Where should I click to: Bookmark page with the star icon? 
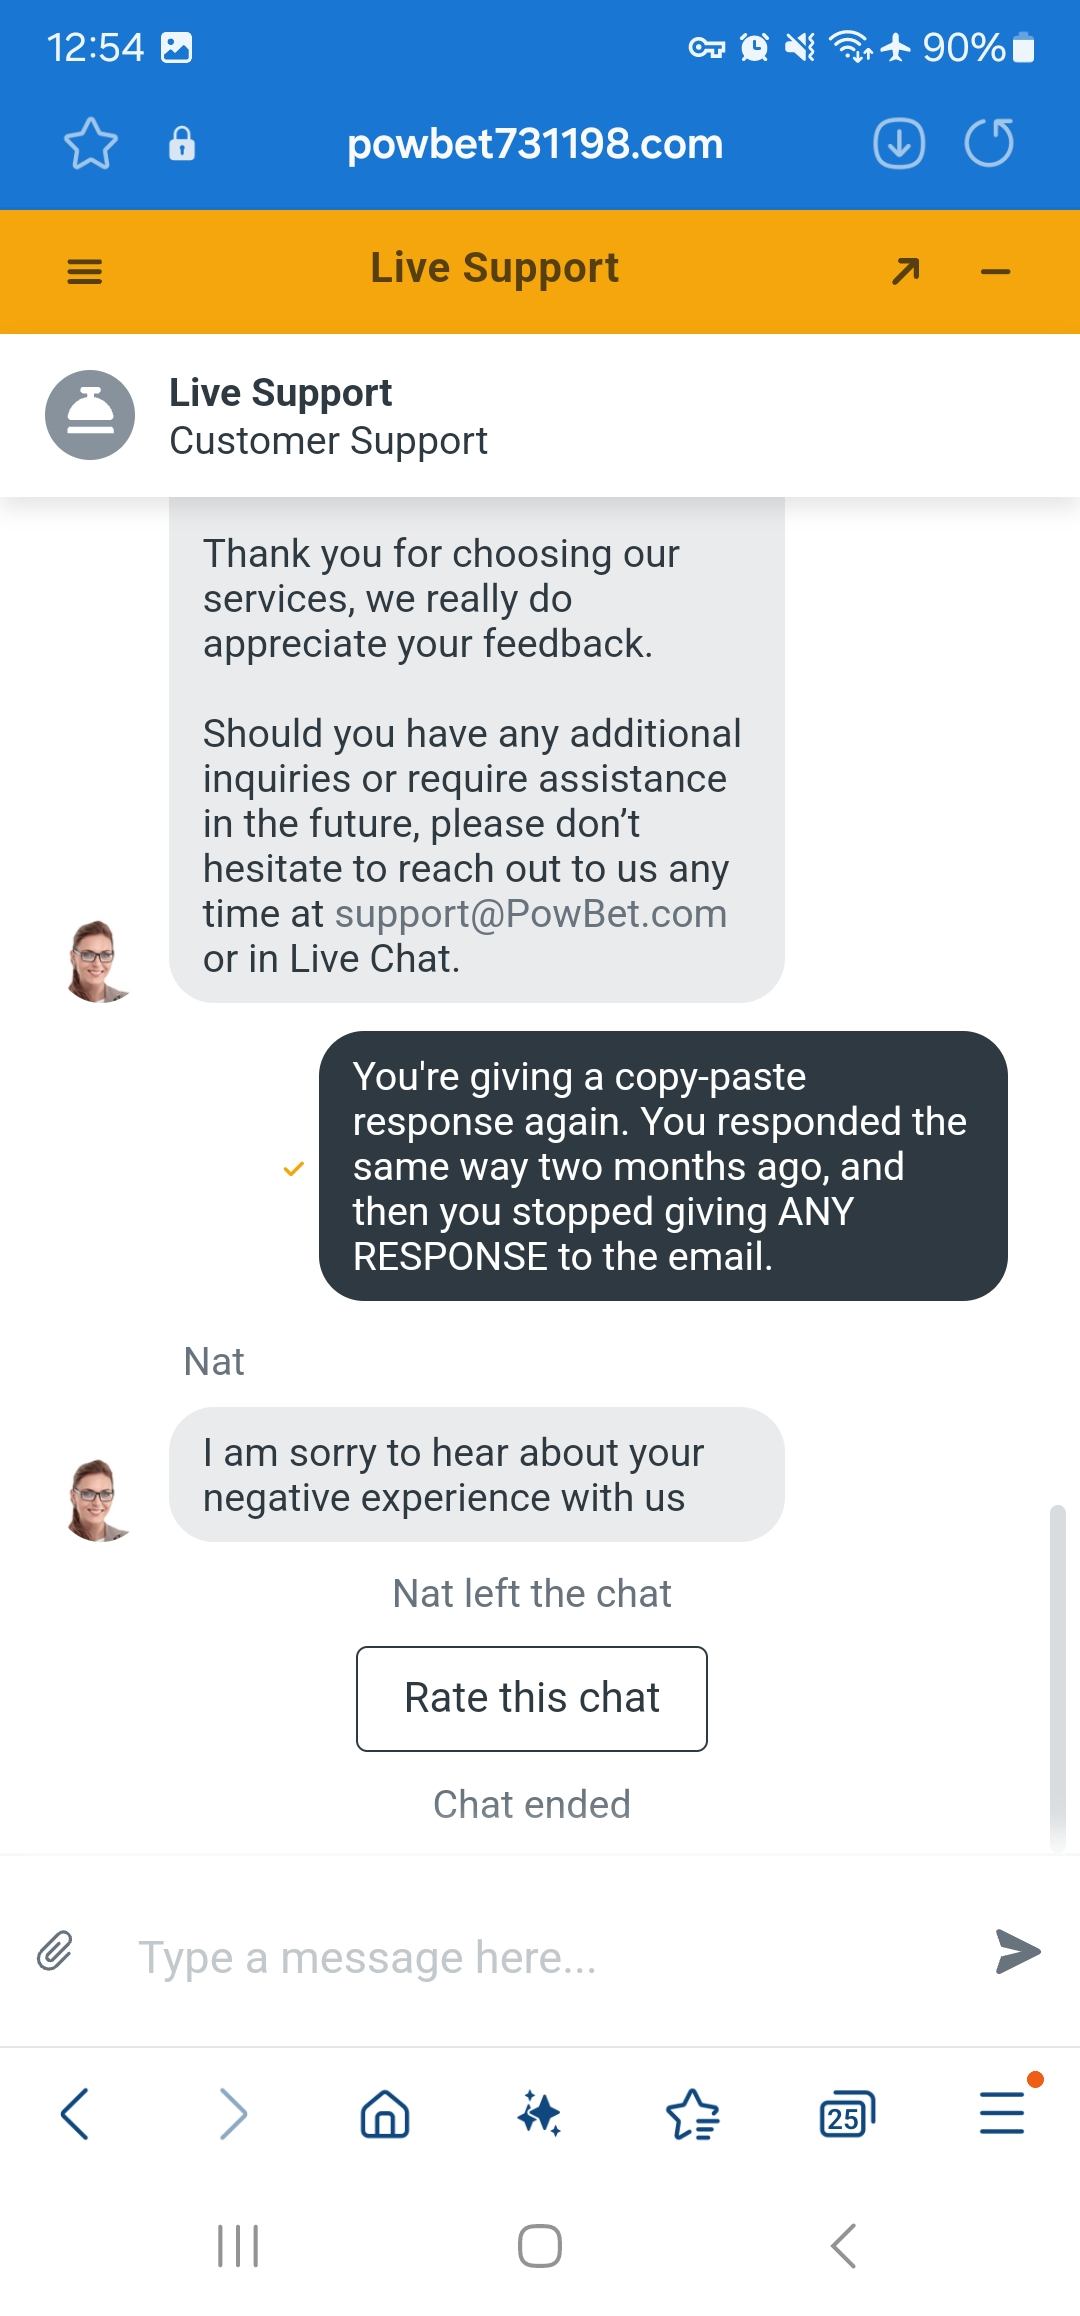pos(91,144)
